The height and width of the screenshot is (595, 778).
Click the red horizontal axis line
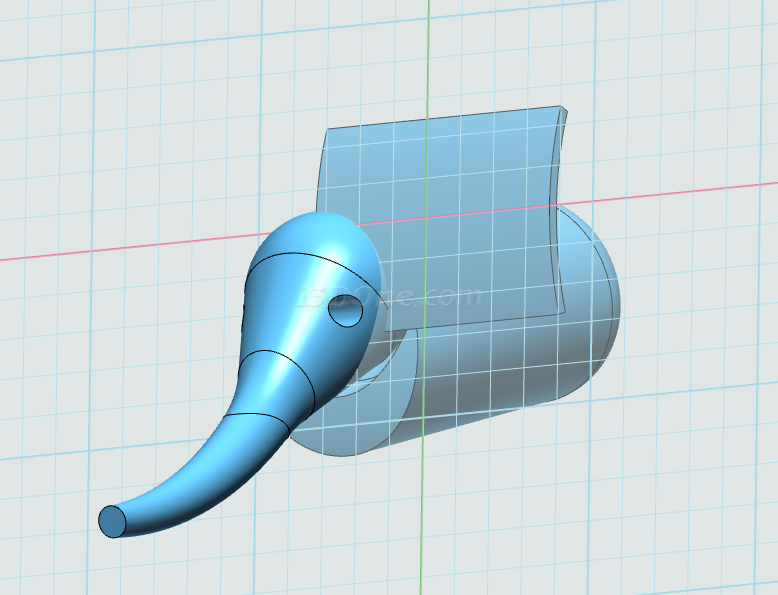click(x=120, y=248)
